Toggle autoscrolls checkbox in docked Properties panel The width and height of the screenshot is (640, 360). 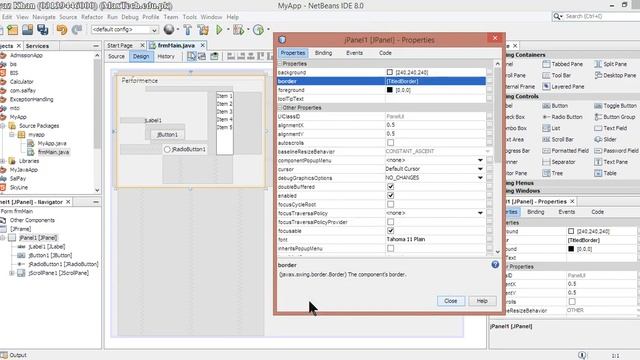tap(572, 302)
